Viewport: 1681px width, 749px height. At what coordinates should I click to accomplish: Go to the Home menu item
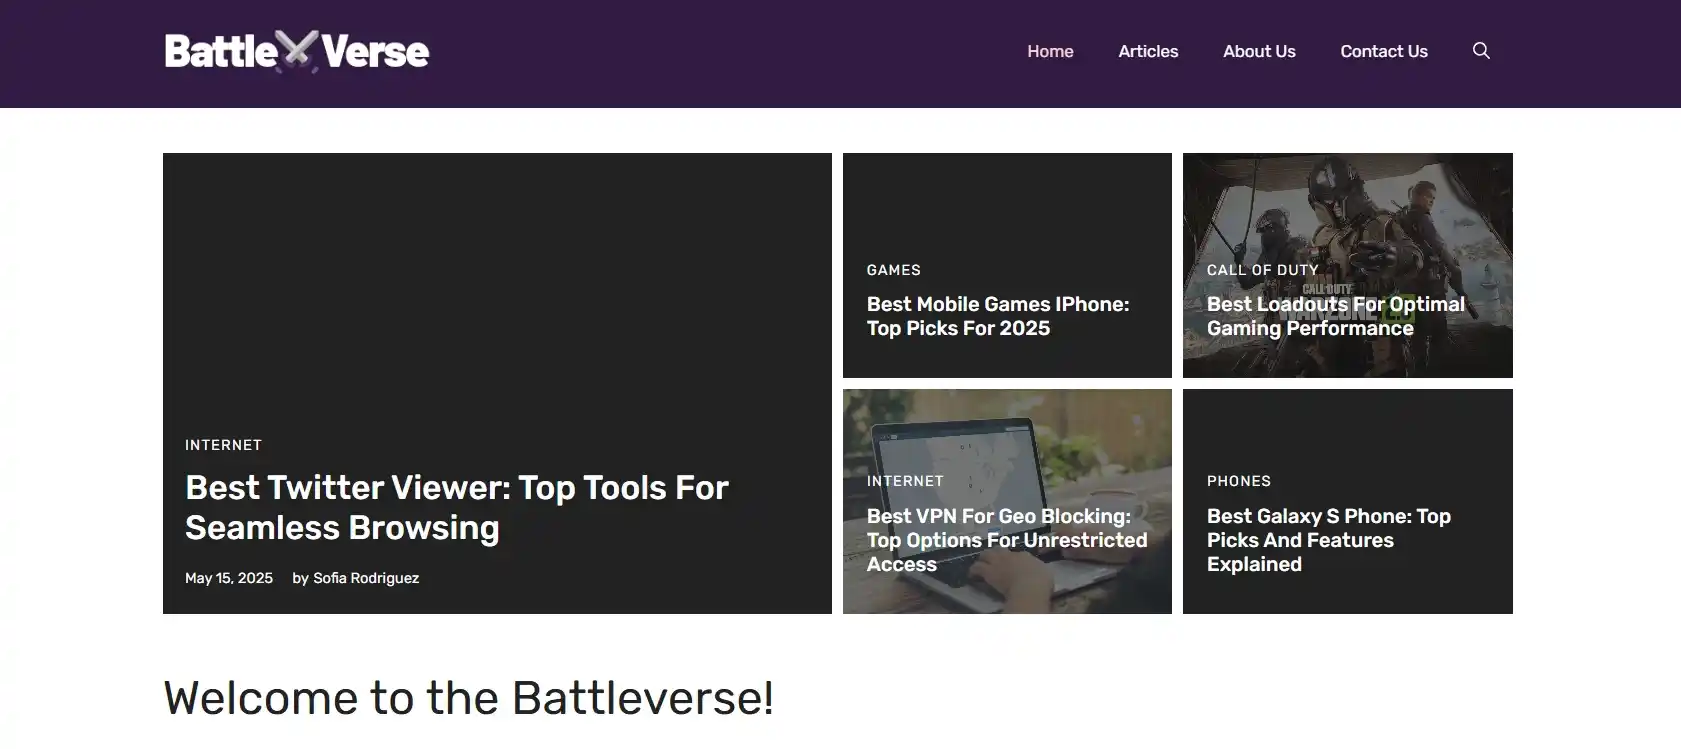[x=1050, y=51]
